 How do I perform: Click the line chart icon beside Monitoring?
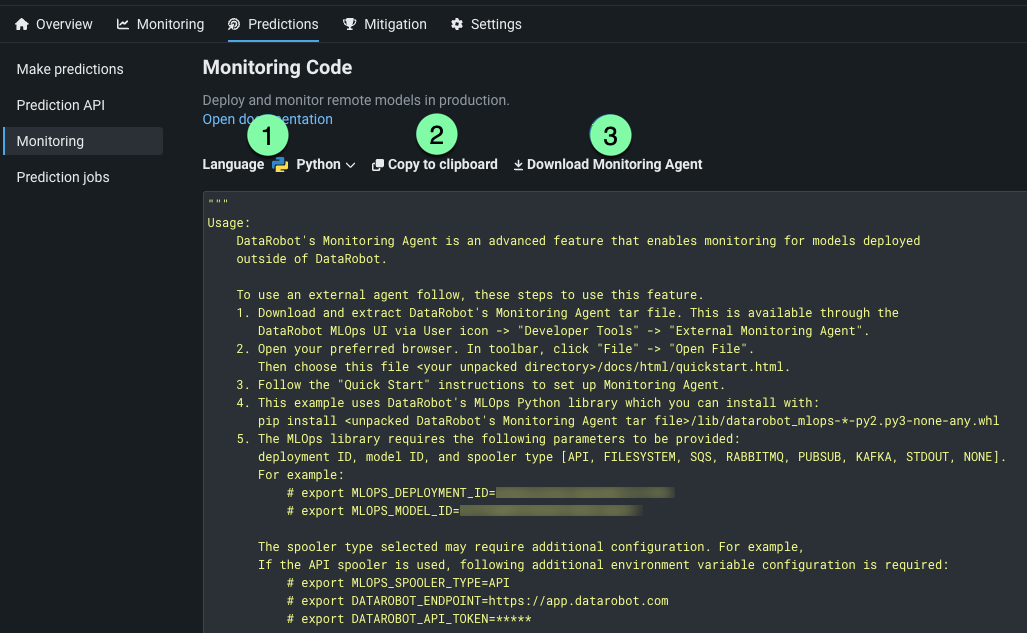click(x=123, y=24)
